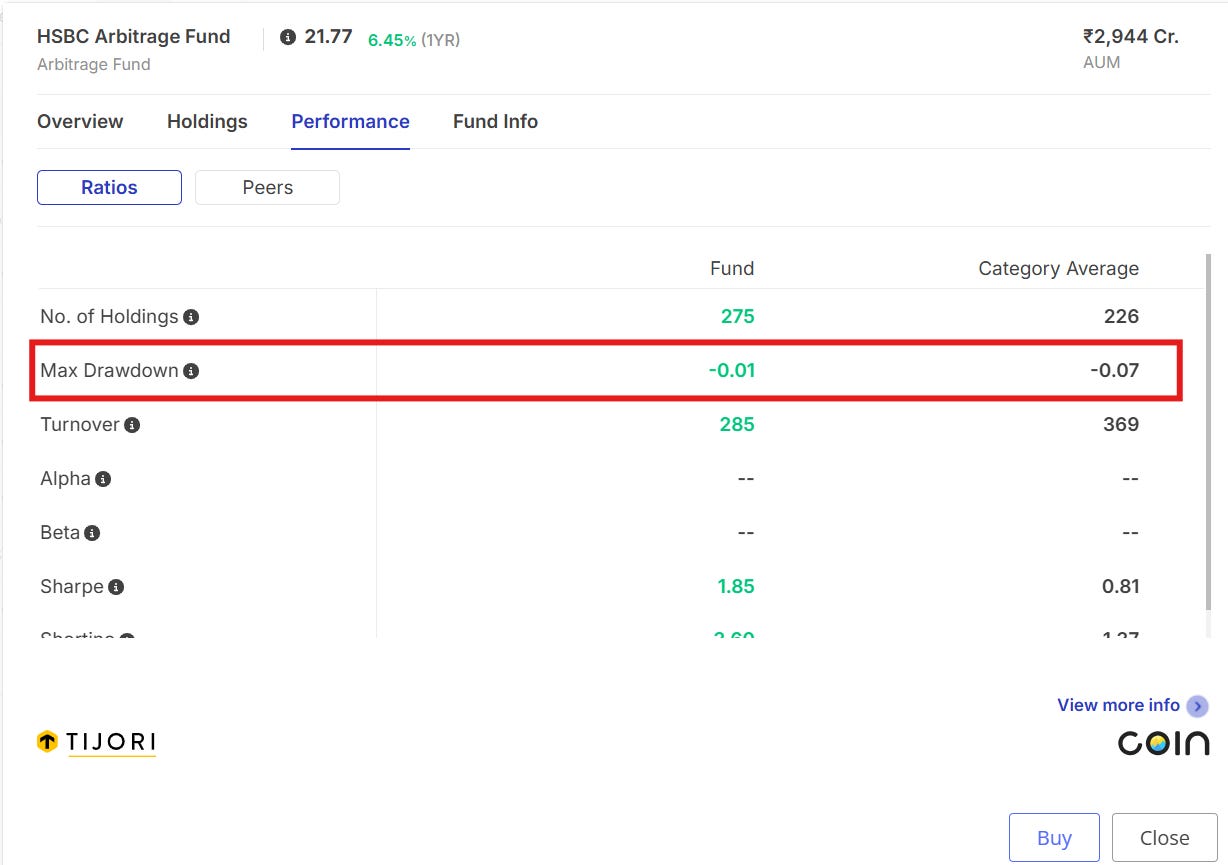This screenshot has height=865, width=1228.
Task: Click fund max drawdown value -0.01
Action: (x=732, y=371)
